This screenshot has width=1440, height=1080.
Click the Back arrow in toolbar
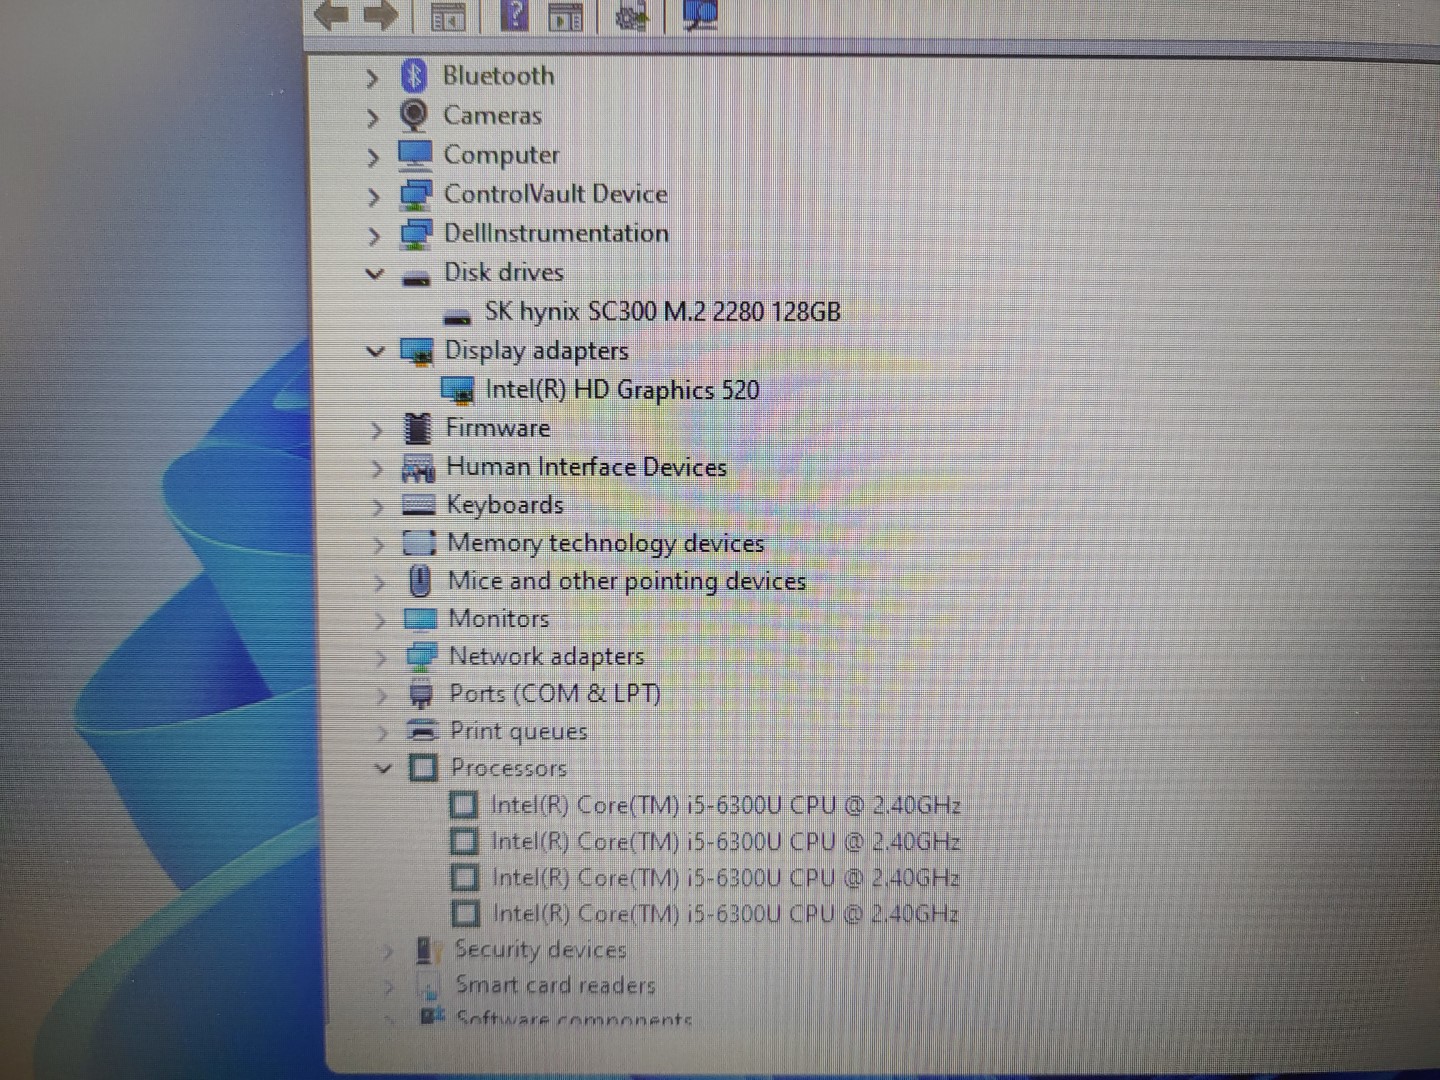(x=331, y=15)
